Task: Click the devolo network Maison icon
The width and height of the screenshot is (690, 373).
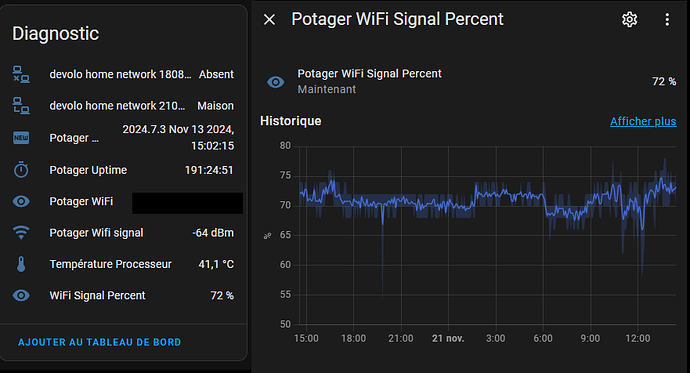Action: [21, 106]
